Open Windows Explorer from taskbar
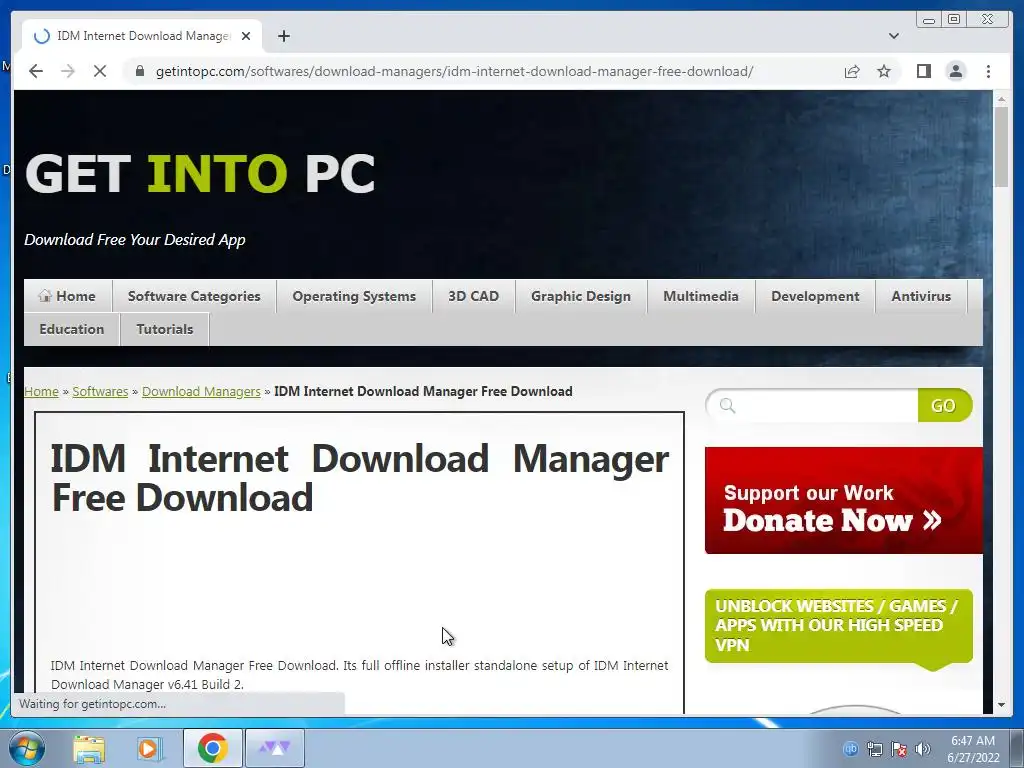The height and width of the screenshot is (768, 1024). (89, 748)
